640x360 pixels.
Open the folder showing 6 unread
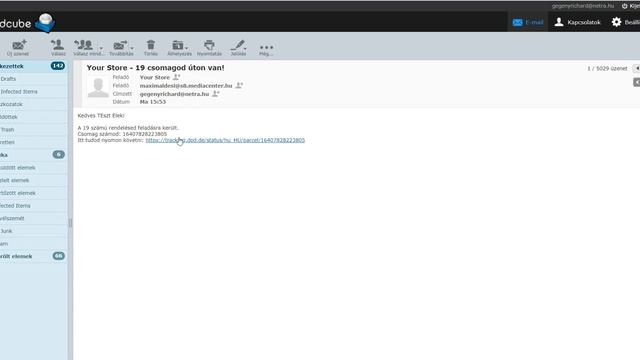coord(33,155)
